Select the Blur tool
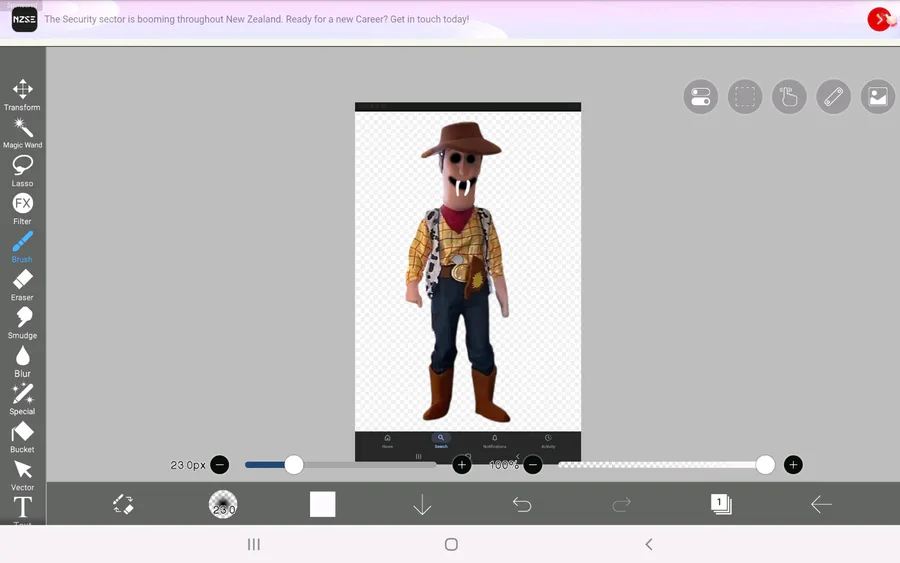900x563 pixels. (22, 362)
